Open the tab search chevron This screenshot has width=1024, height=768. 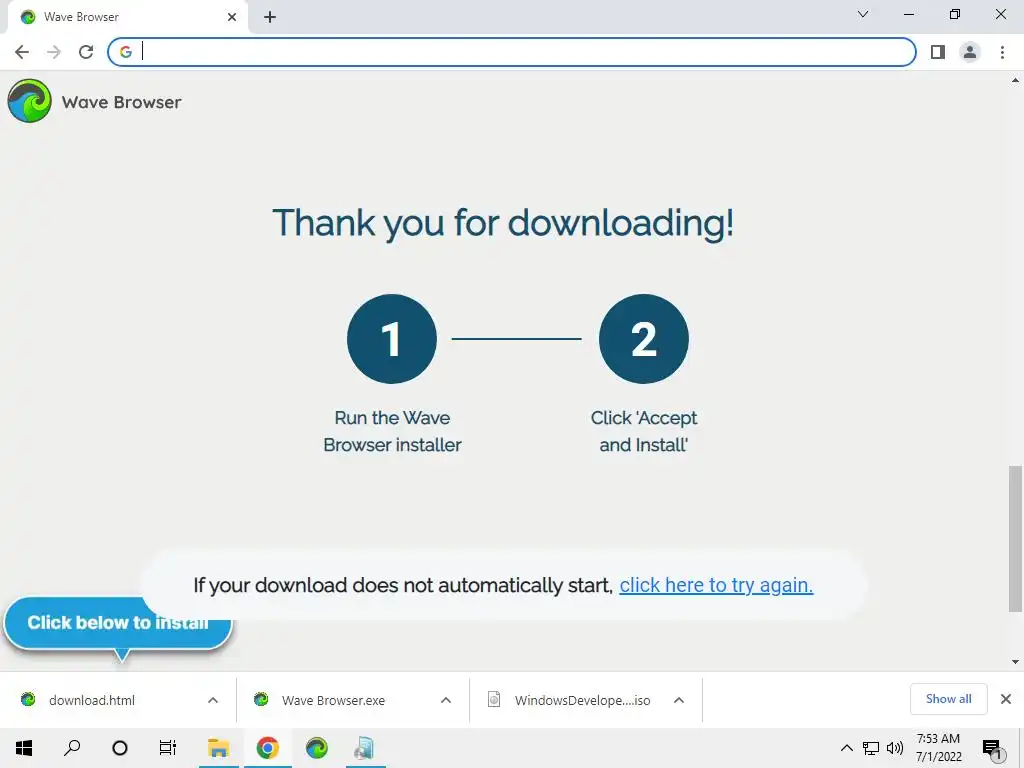coord(863,14)
